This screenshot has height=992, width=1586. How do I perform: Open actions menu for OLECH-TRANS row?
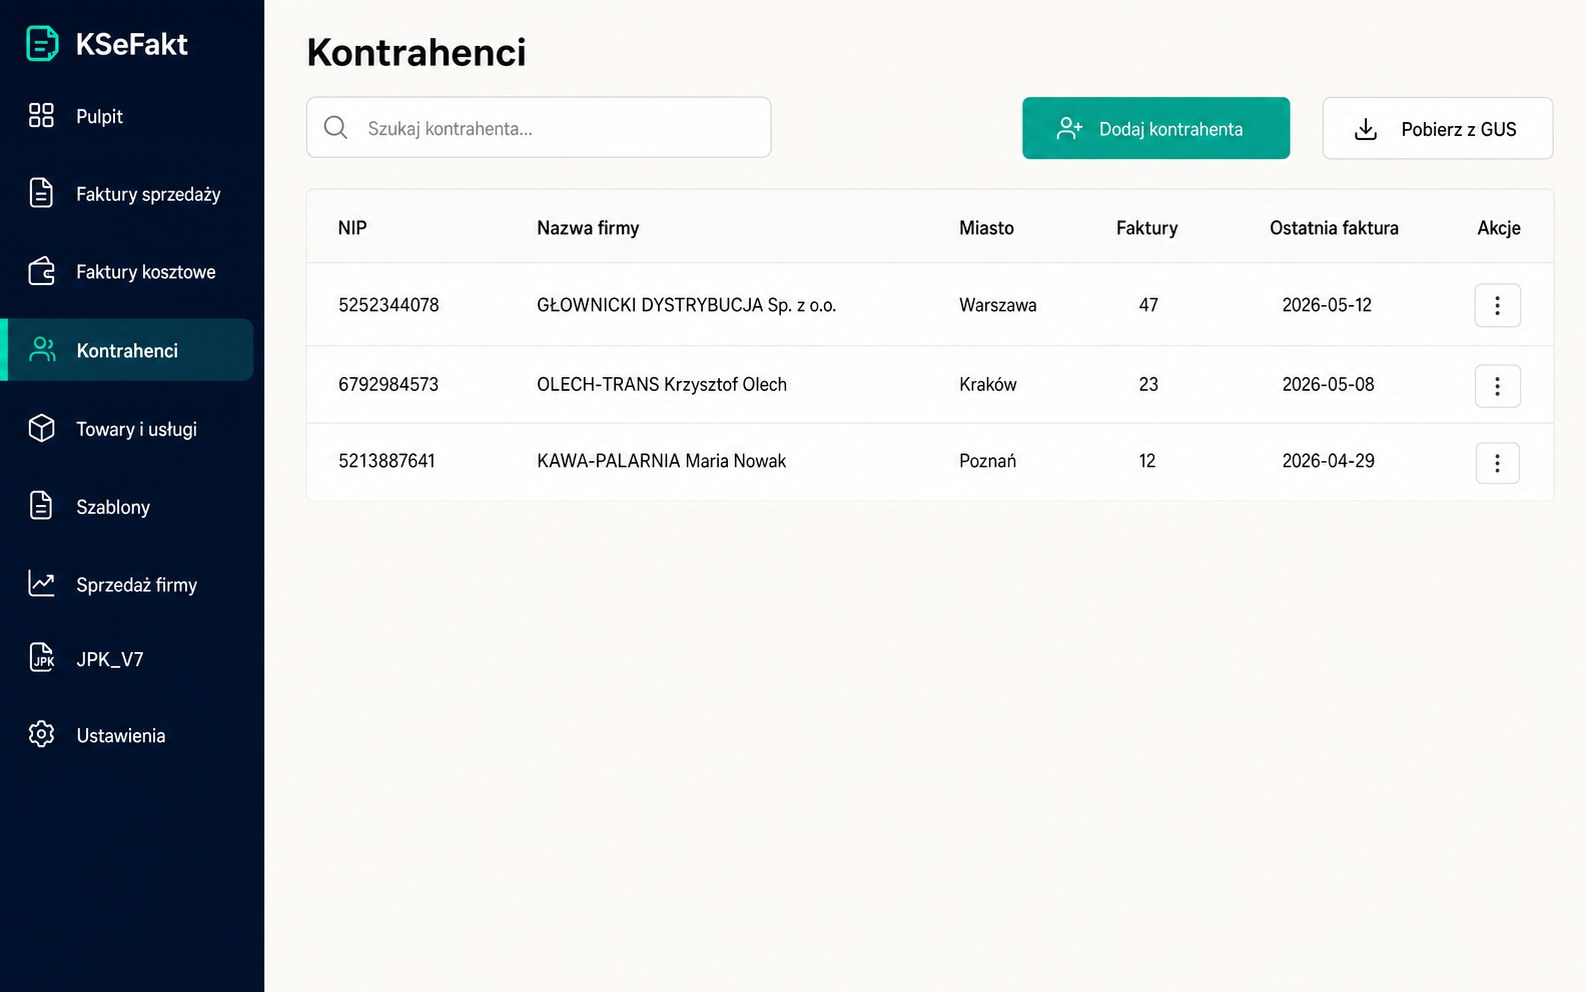point(1497,386)
